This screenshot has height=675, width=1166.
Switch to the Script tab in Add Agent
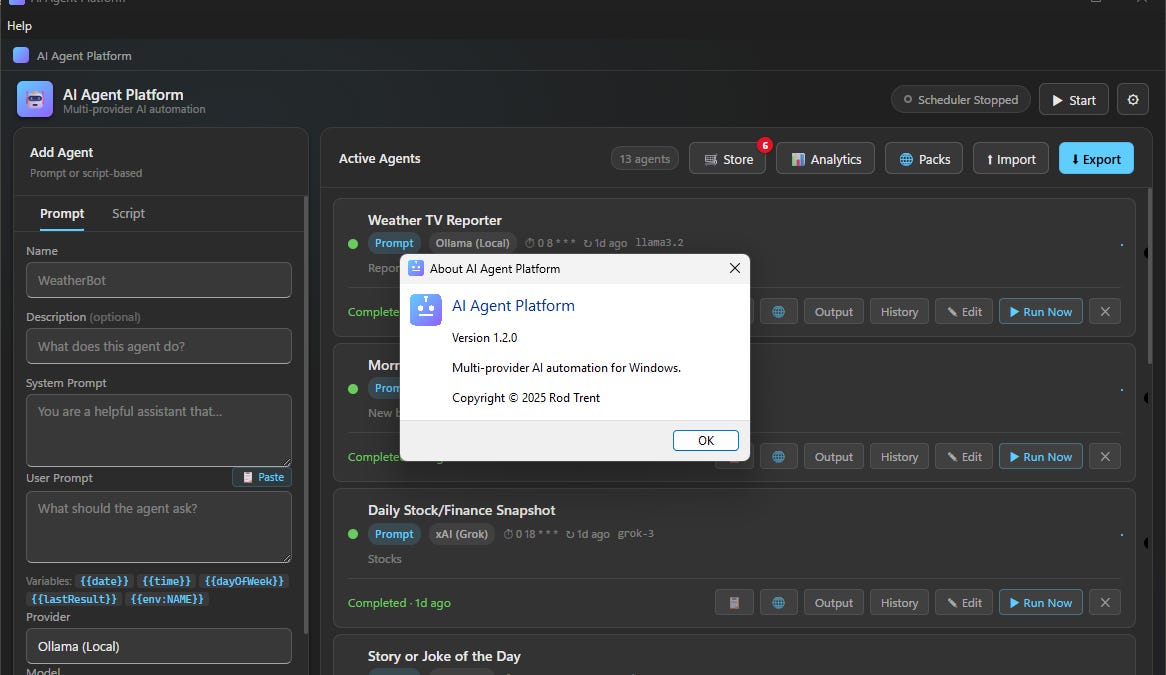128,213
